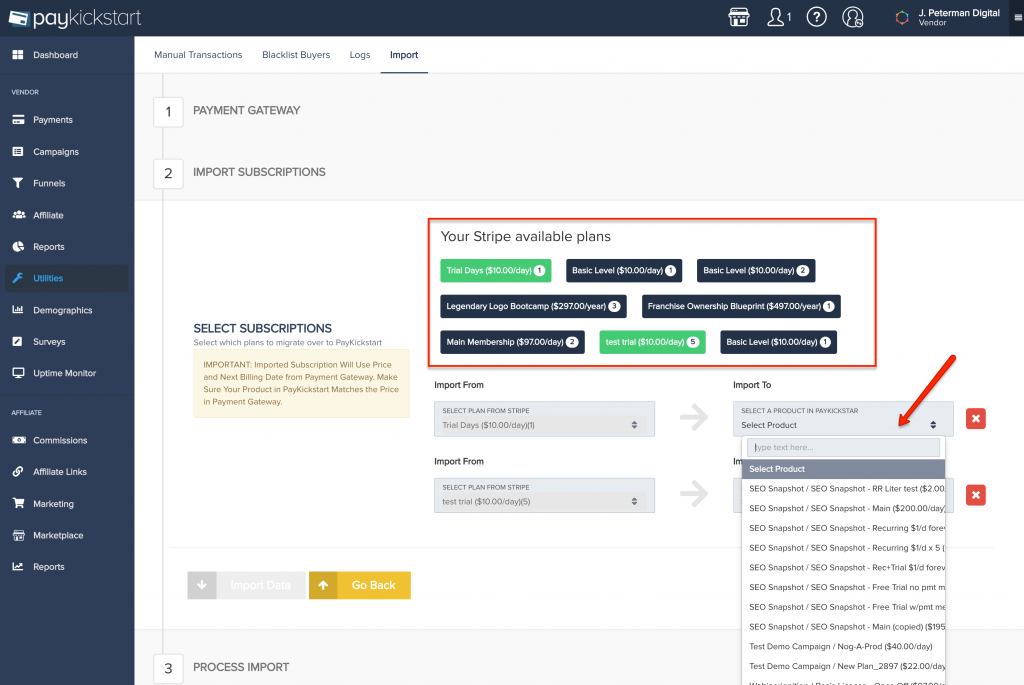Choose SEO Snapshot Recurring $1/d x 5 option
Screen dimensions: 1024x685
[843, 548]
